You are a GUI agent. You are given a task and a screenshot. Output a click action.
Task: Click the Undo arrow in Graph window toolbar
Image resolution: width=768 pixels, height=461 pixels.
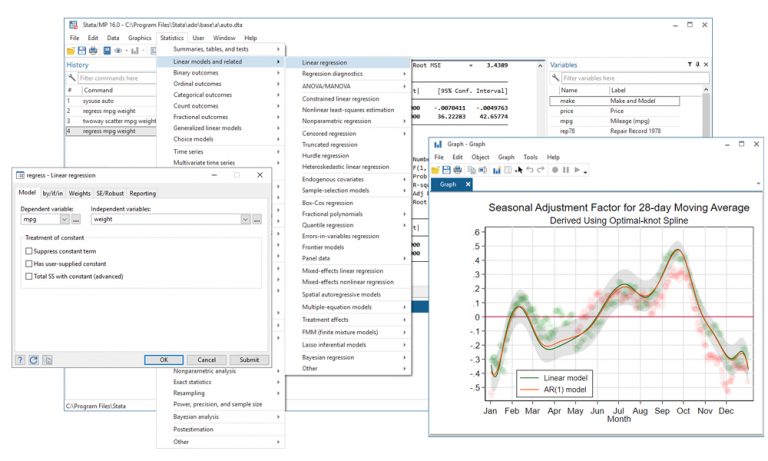(x=530, y=170)
